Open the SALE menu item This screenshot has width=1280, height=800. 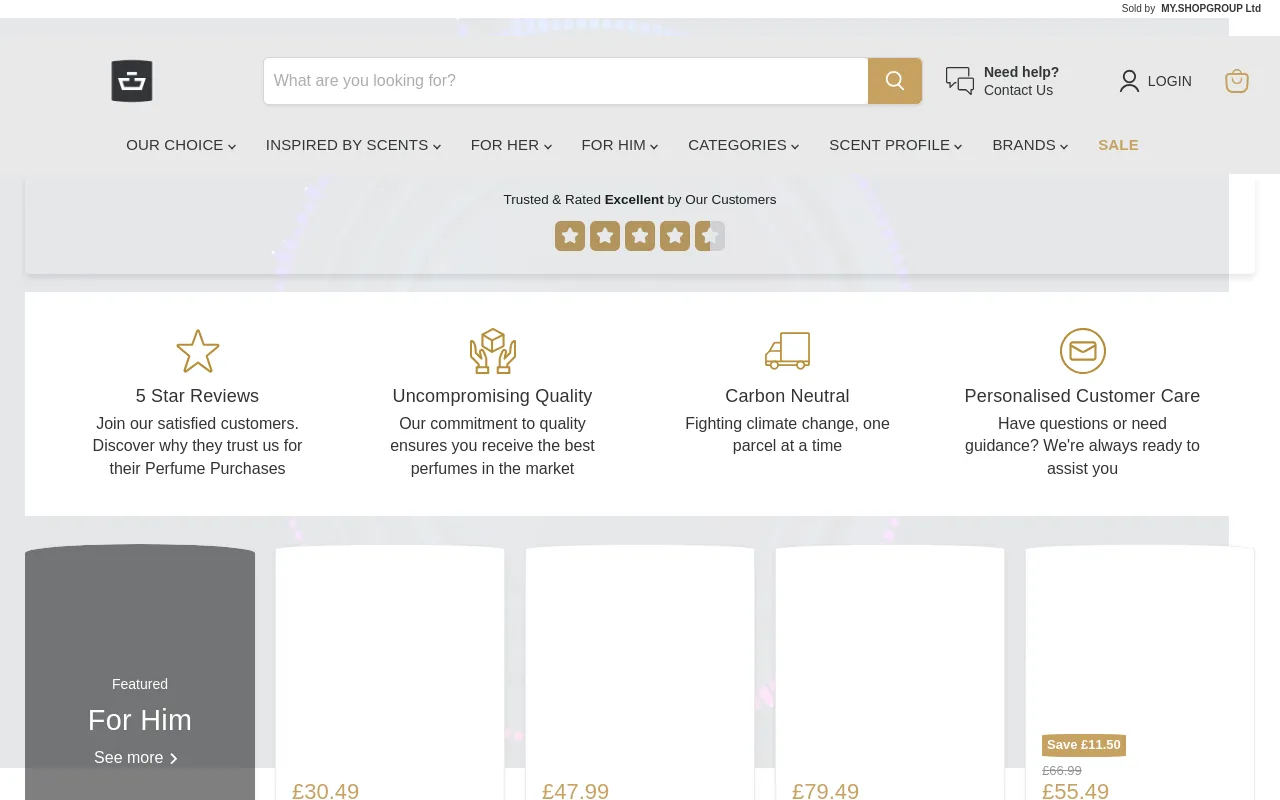[1118, 145]
